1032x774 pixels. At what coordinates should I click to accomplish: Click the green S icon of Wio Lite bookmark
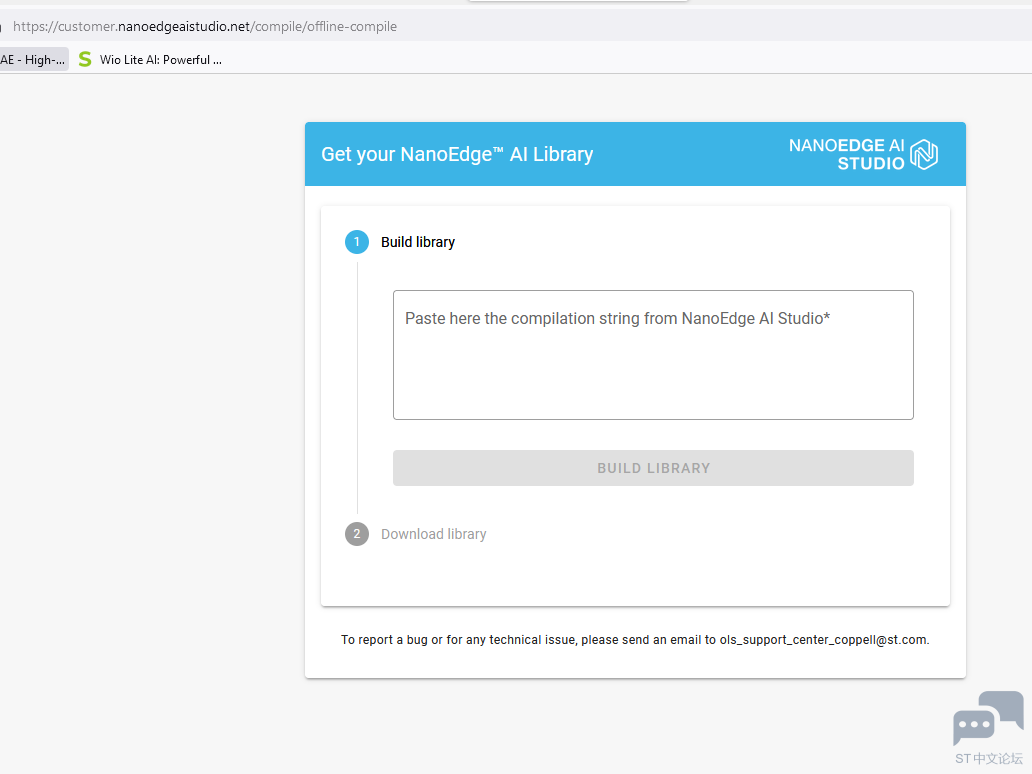[x=85, y=59]
